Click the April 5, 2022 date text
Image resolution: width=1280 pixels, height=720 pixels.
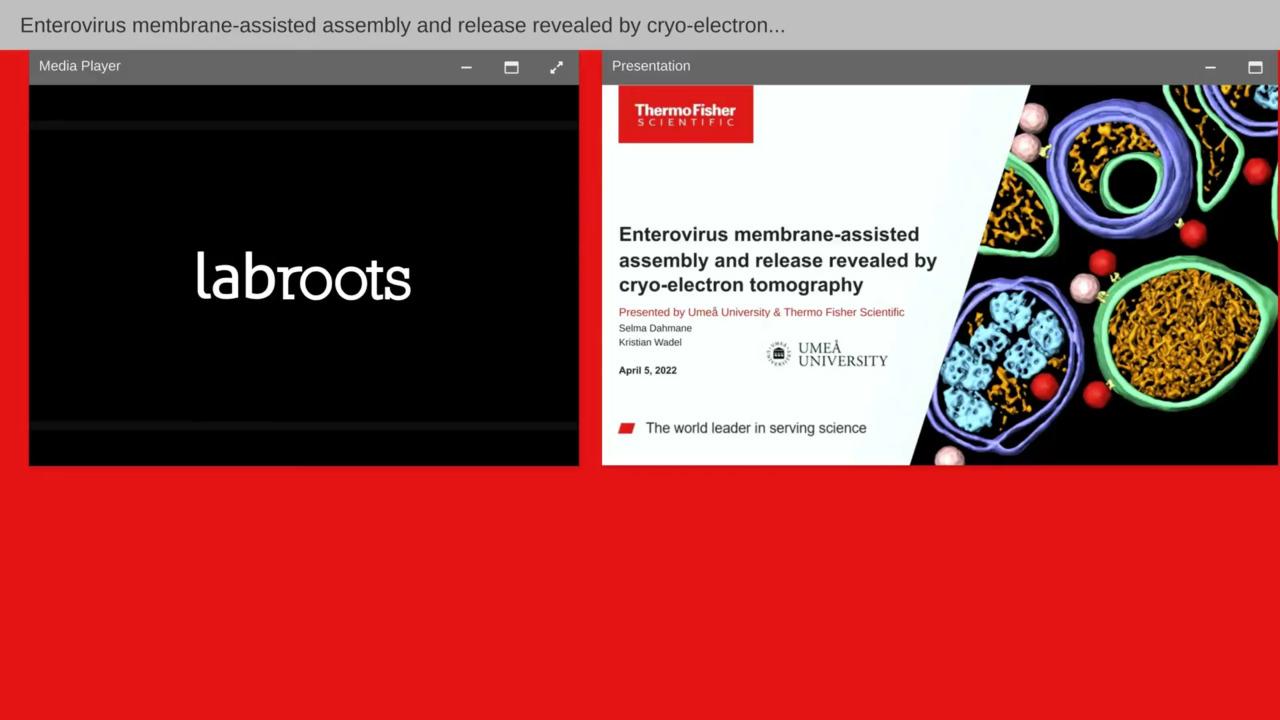click(x=647, y=370)
